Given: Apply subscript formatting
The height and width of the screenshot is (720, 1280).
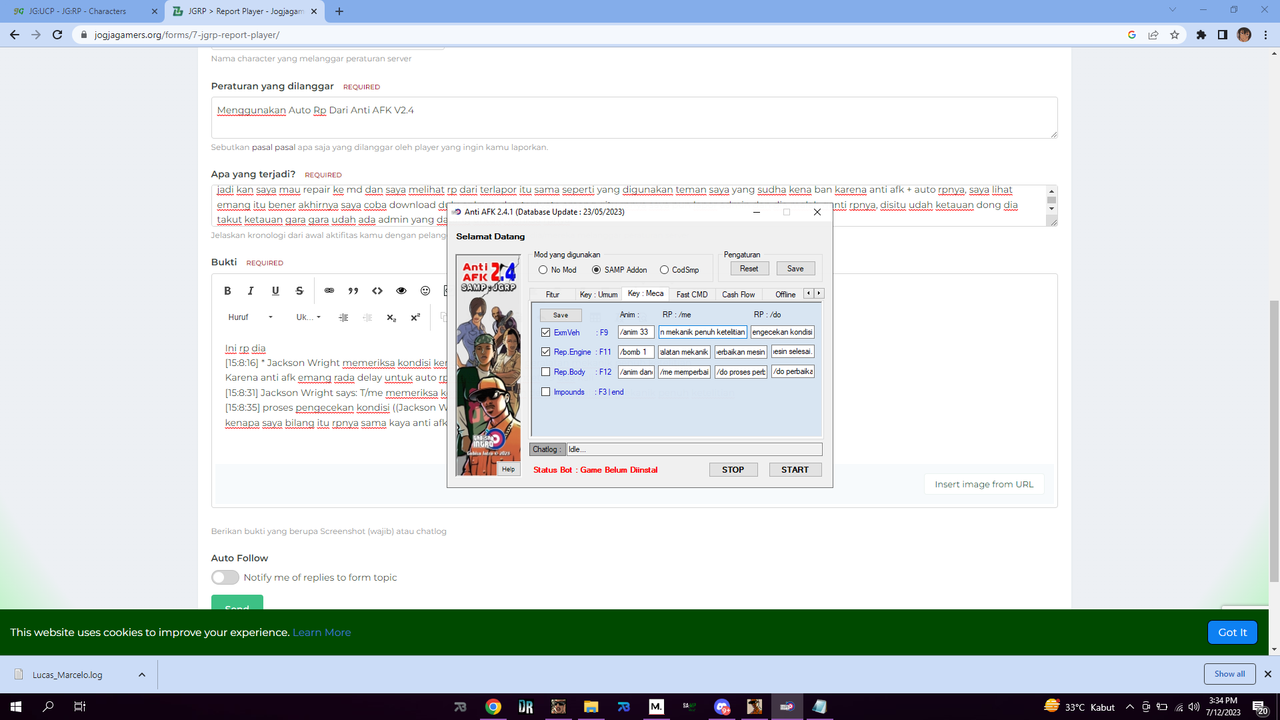Looking at the screenshot, I should (x=391, y=317).
